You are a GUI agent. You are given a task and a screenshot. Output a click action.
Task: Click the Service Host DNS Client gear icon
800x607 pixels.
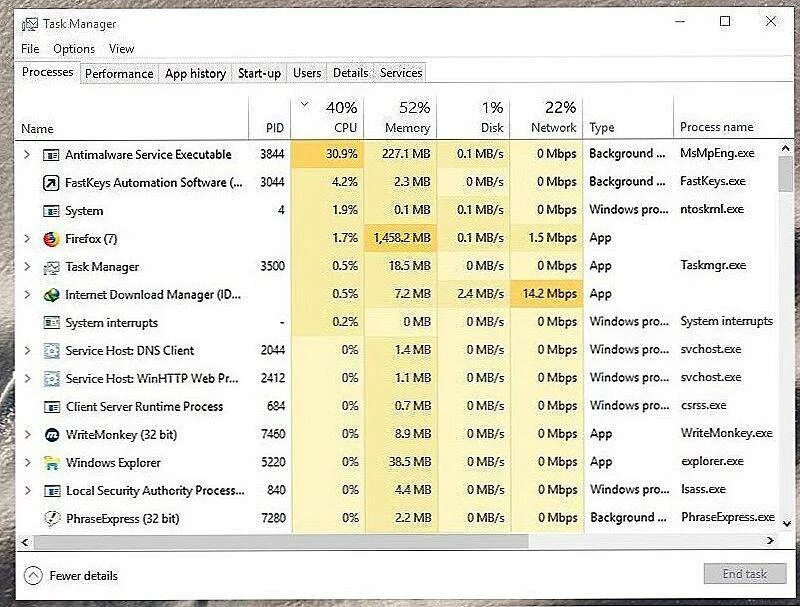point(51,350)
